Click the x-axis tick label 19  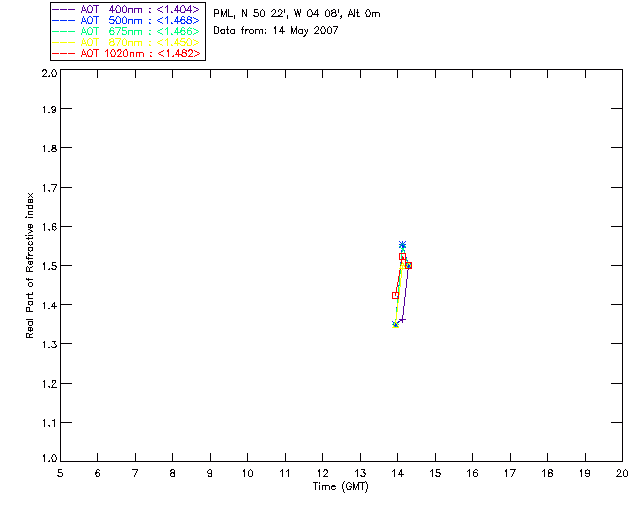click(585, 473)
